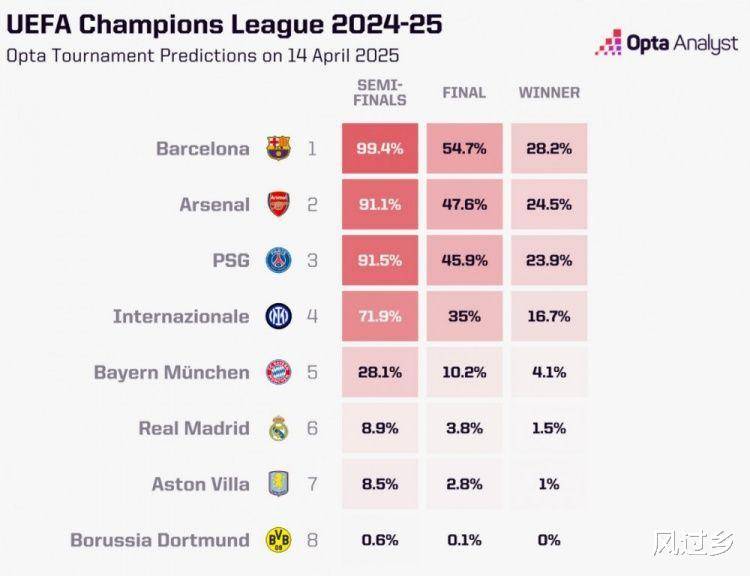Viewport: 750px width, 576px height.
Task: Click the Arsenal club crest
Action: (278, 205)
